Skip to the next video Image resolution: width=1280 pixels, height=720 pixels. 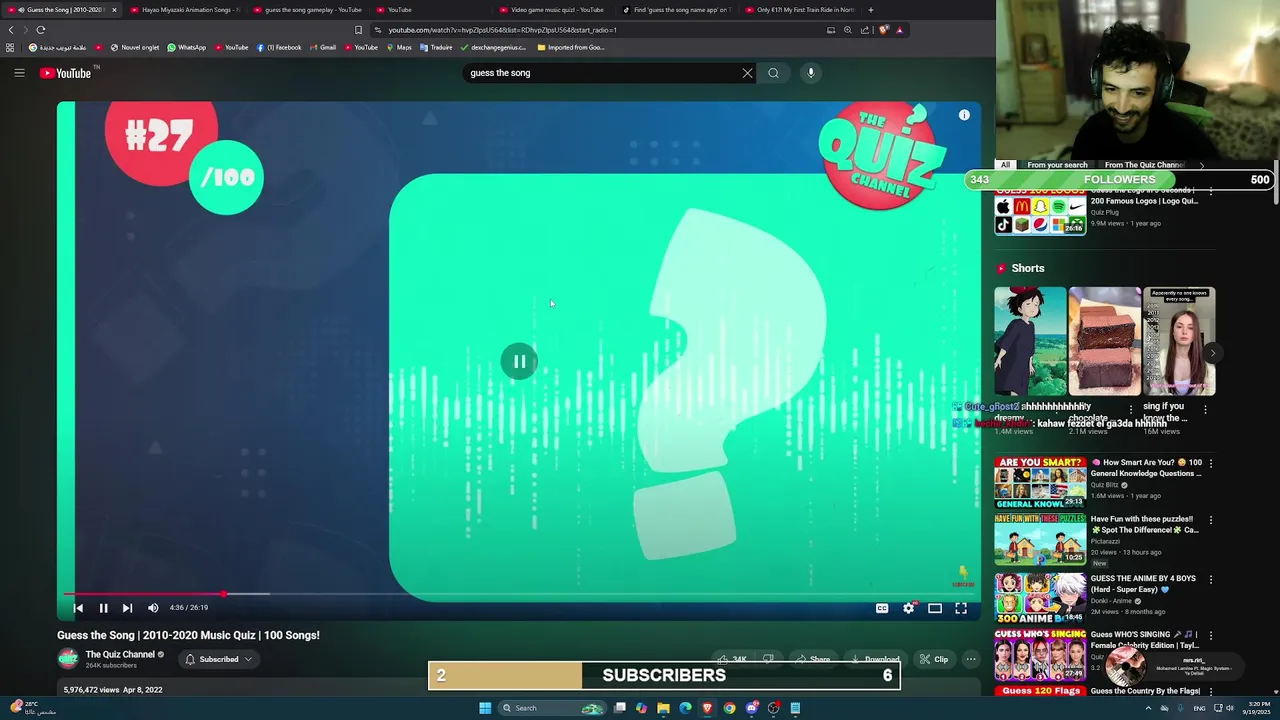click(x=127, y=608)
